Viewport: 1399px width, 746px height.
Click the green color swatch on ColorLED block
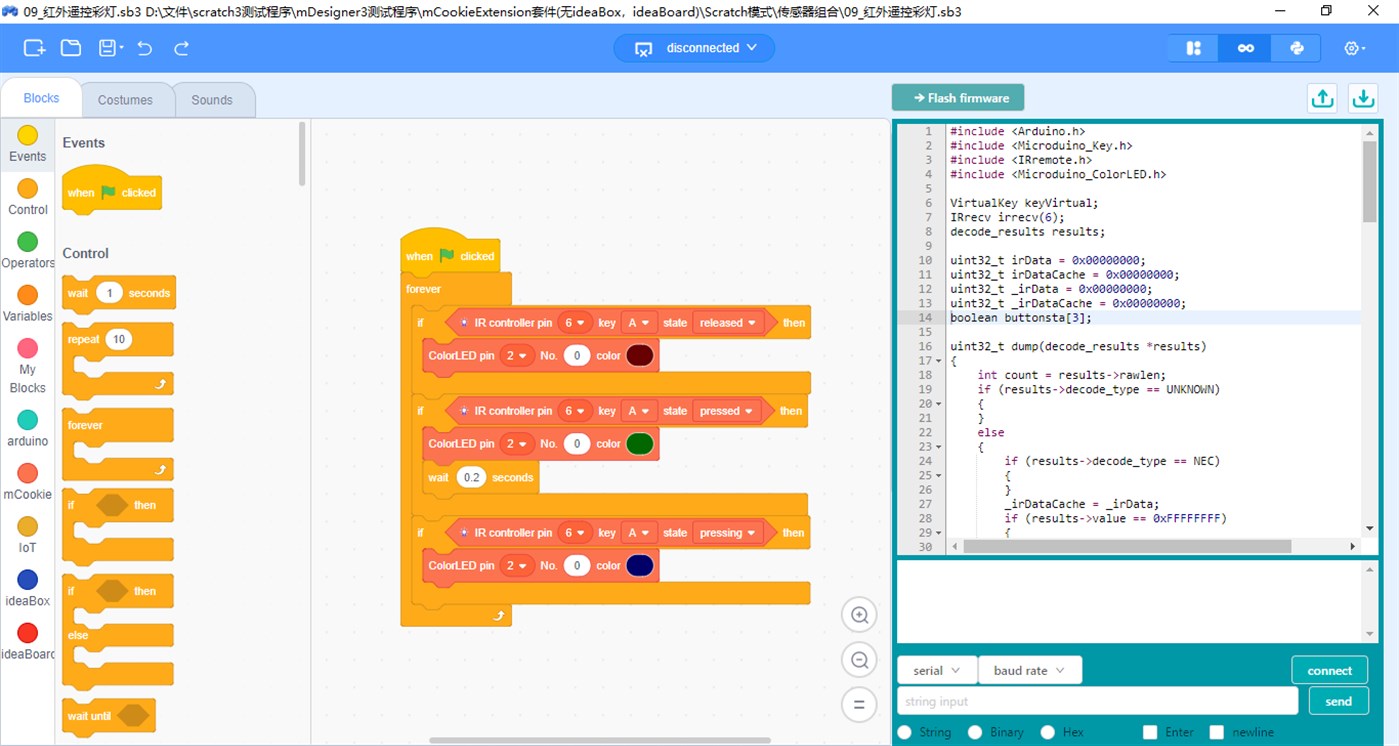(x=640, y=443)
